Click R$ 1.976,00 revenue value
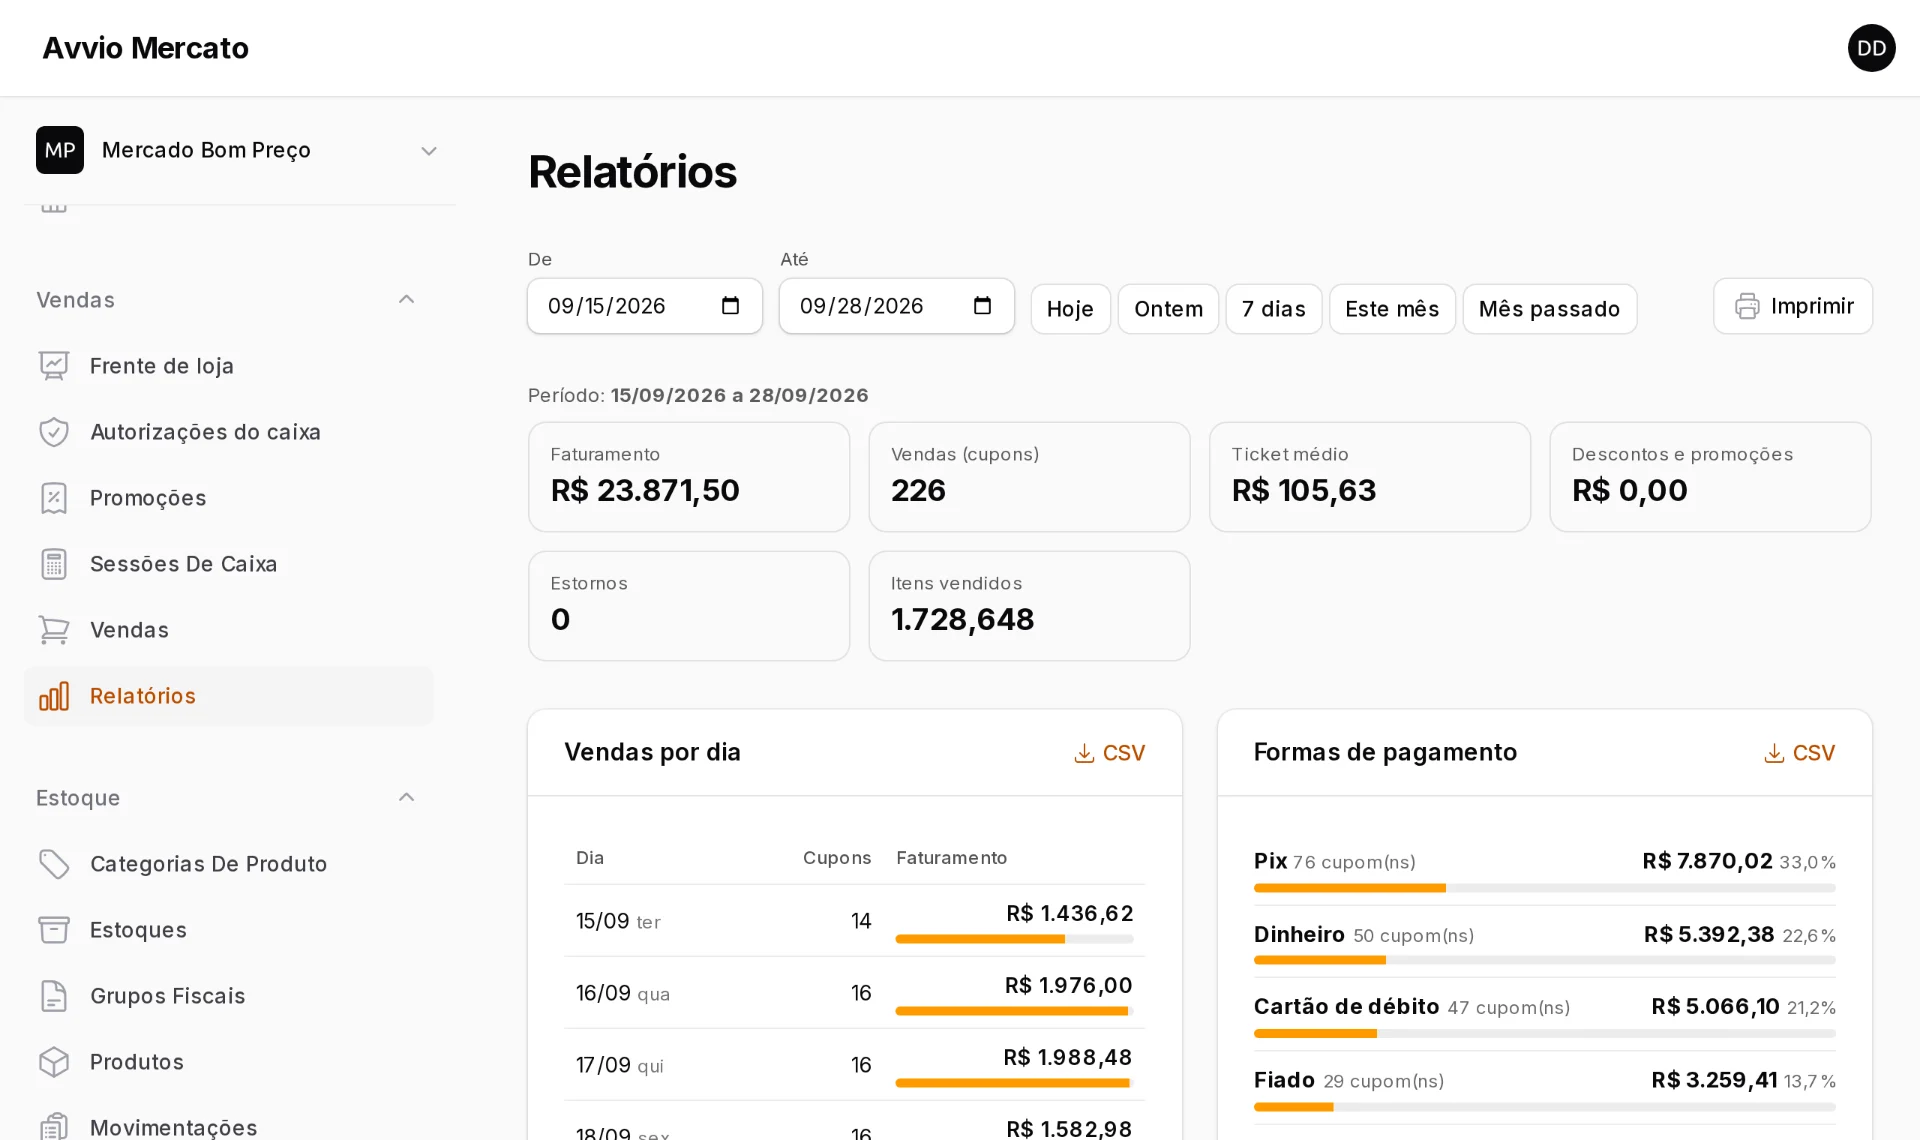The width and height of the screenshot is (1920, 1140). pyautogui.click(x=1069, y=985)
